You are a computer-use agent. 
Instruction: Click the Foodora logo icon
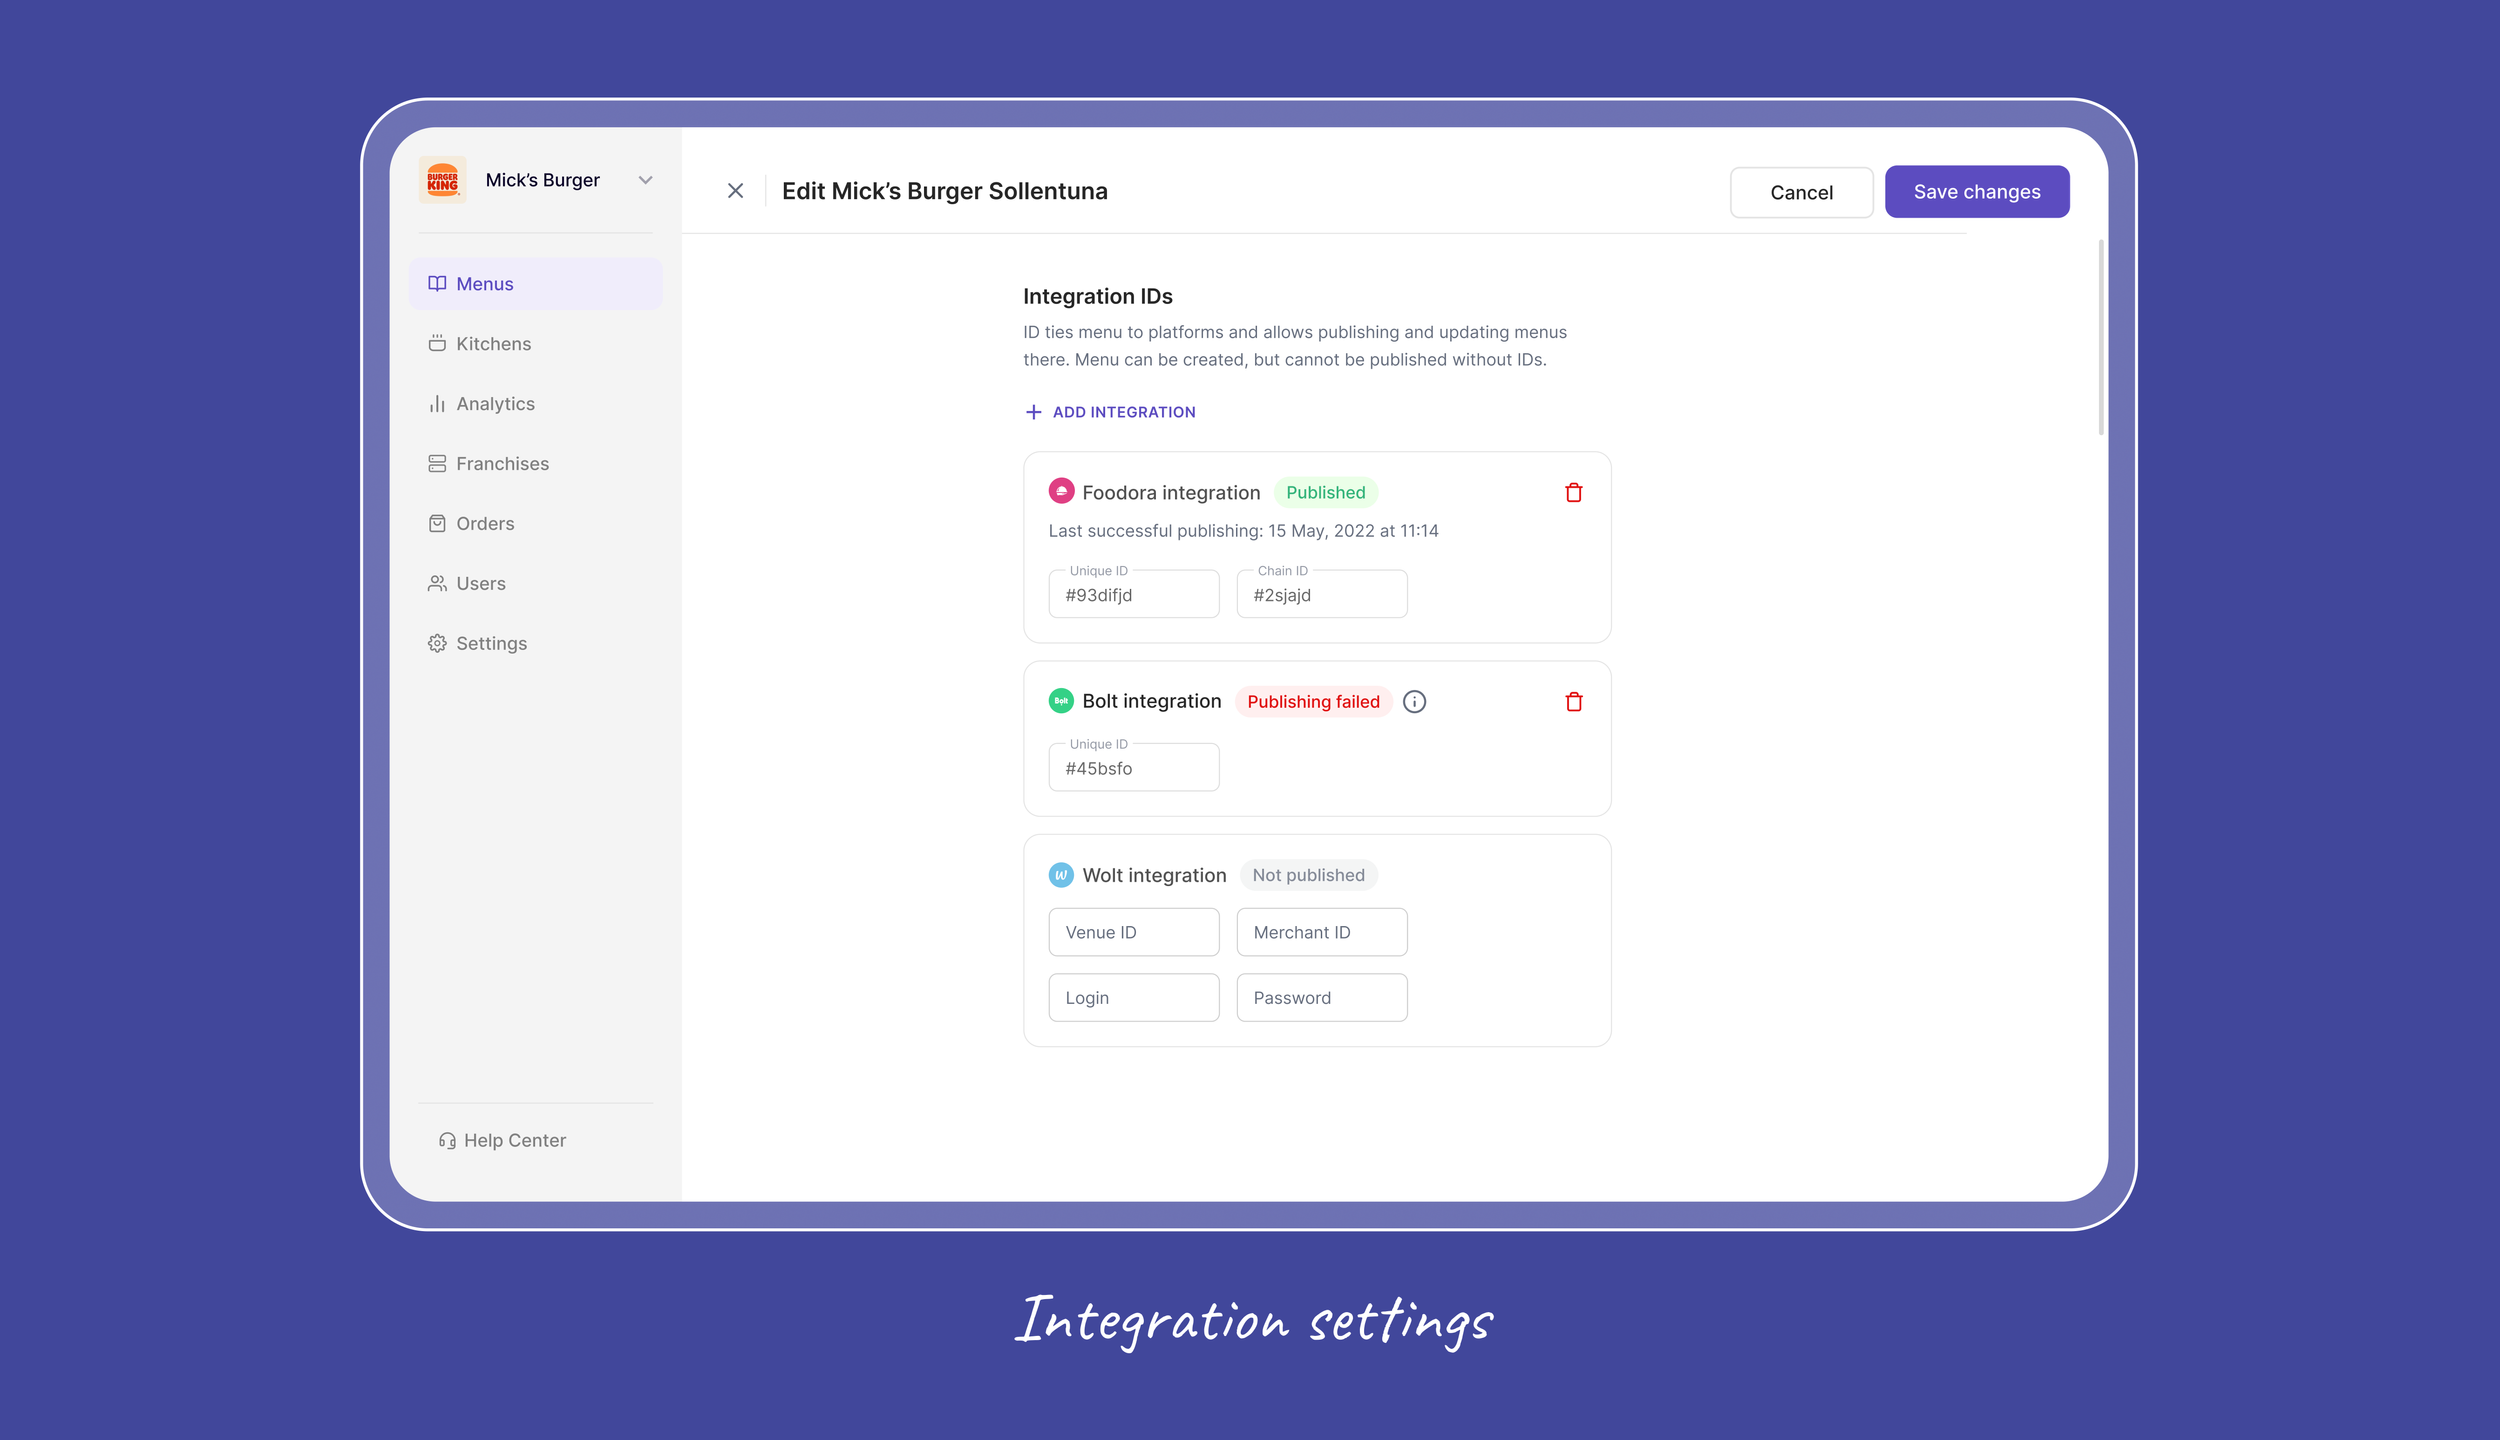(1061, 492)
